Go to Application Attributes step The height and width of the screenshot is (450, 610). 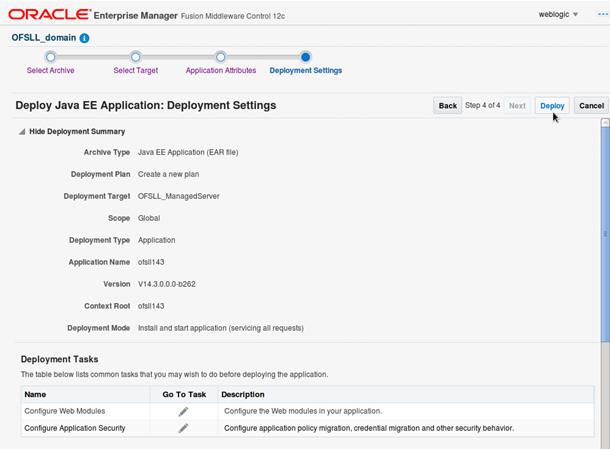(x=221, y=70)
